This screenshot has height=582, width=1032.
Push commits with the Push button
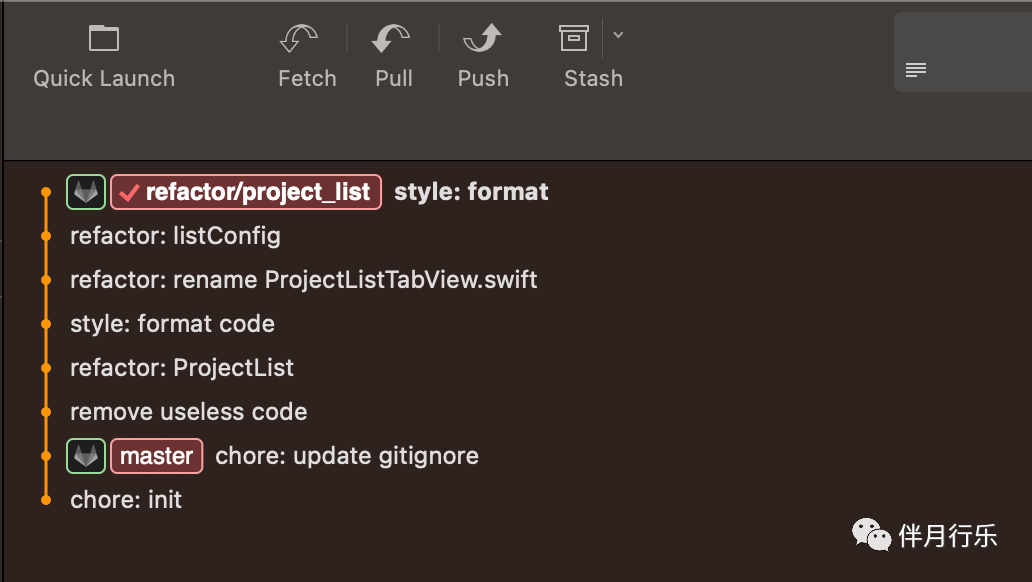483,57
